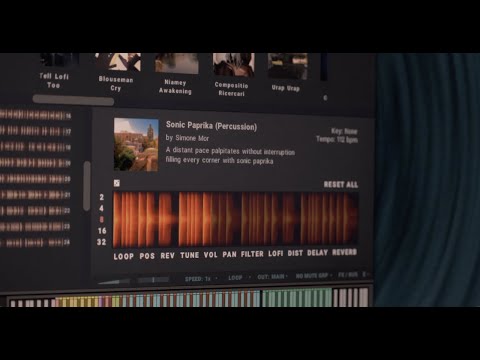Switch to the LOOP tab
This screenshot has height=360, width=480.
tap(124, 256)
